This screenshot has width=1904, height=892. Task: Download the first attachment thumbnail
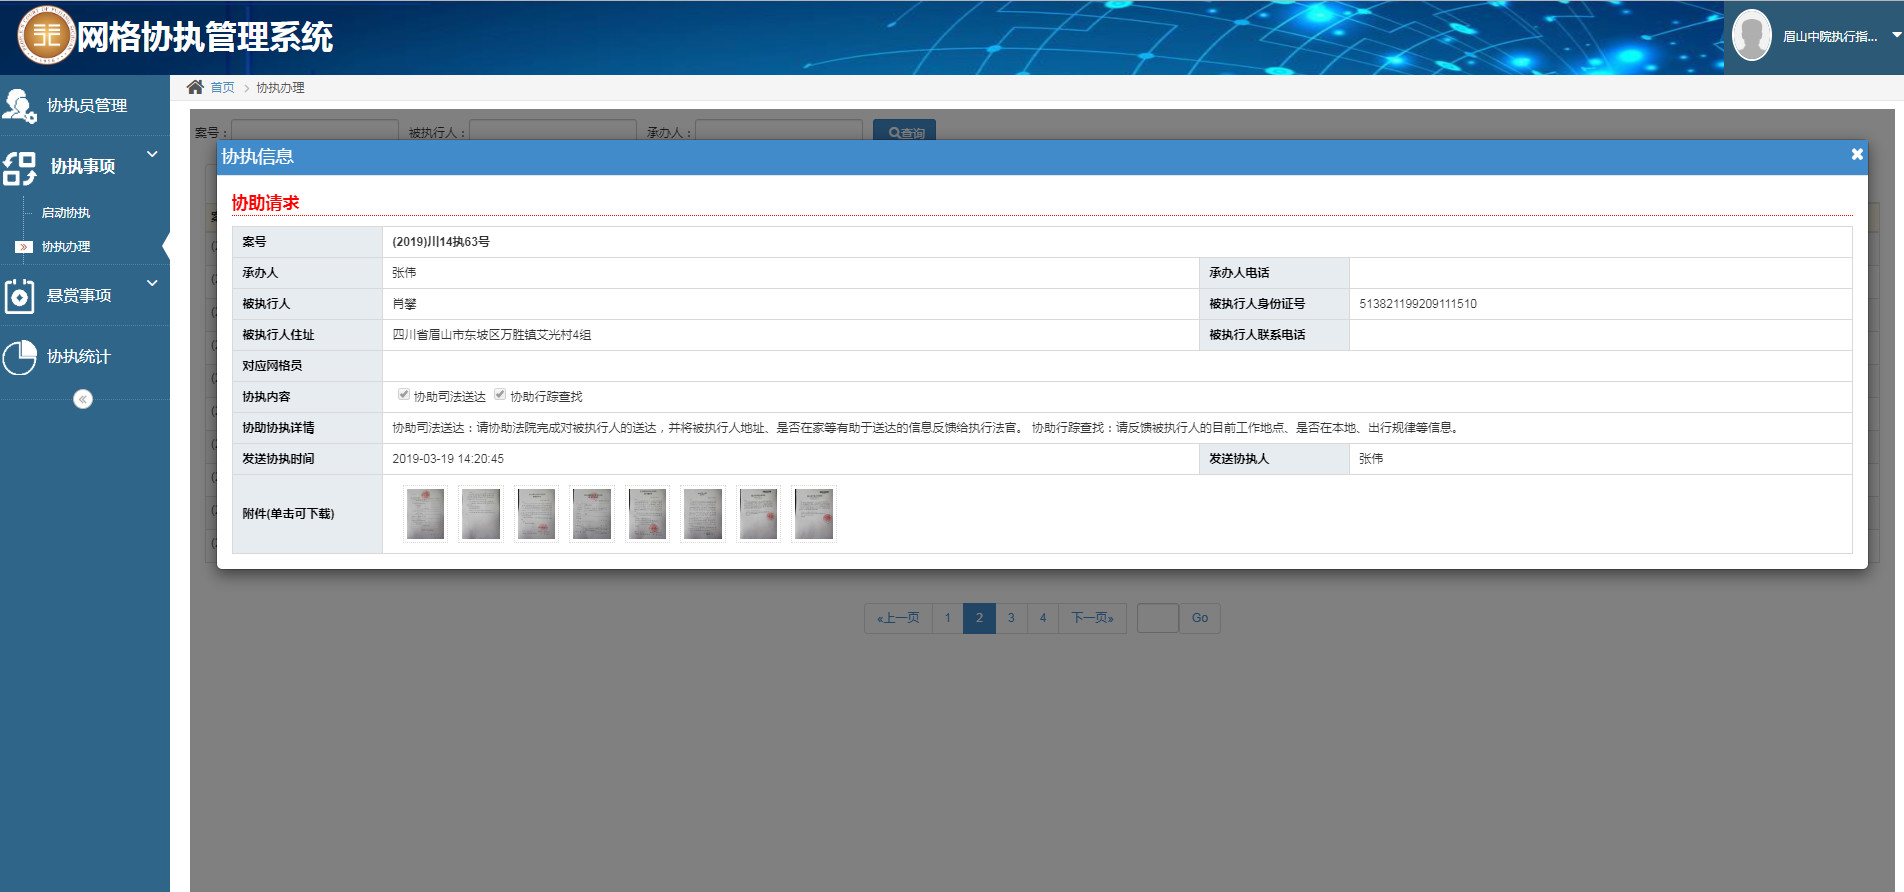(x=426, y=514)
